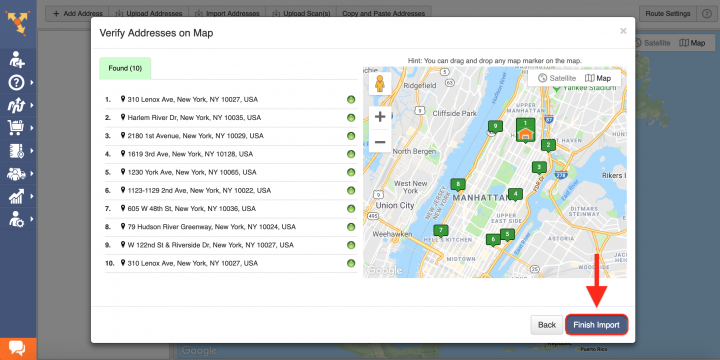Screen dimensions: 720x360
Task: Open the shopping cart orders sidebar icon
Action: pos(16,128)
